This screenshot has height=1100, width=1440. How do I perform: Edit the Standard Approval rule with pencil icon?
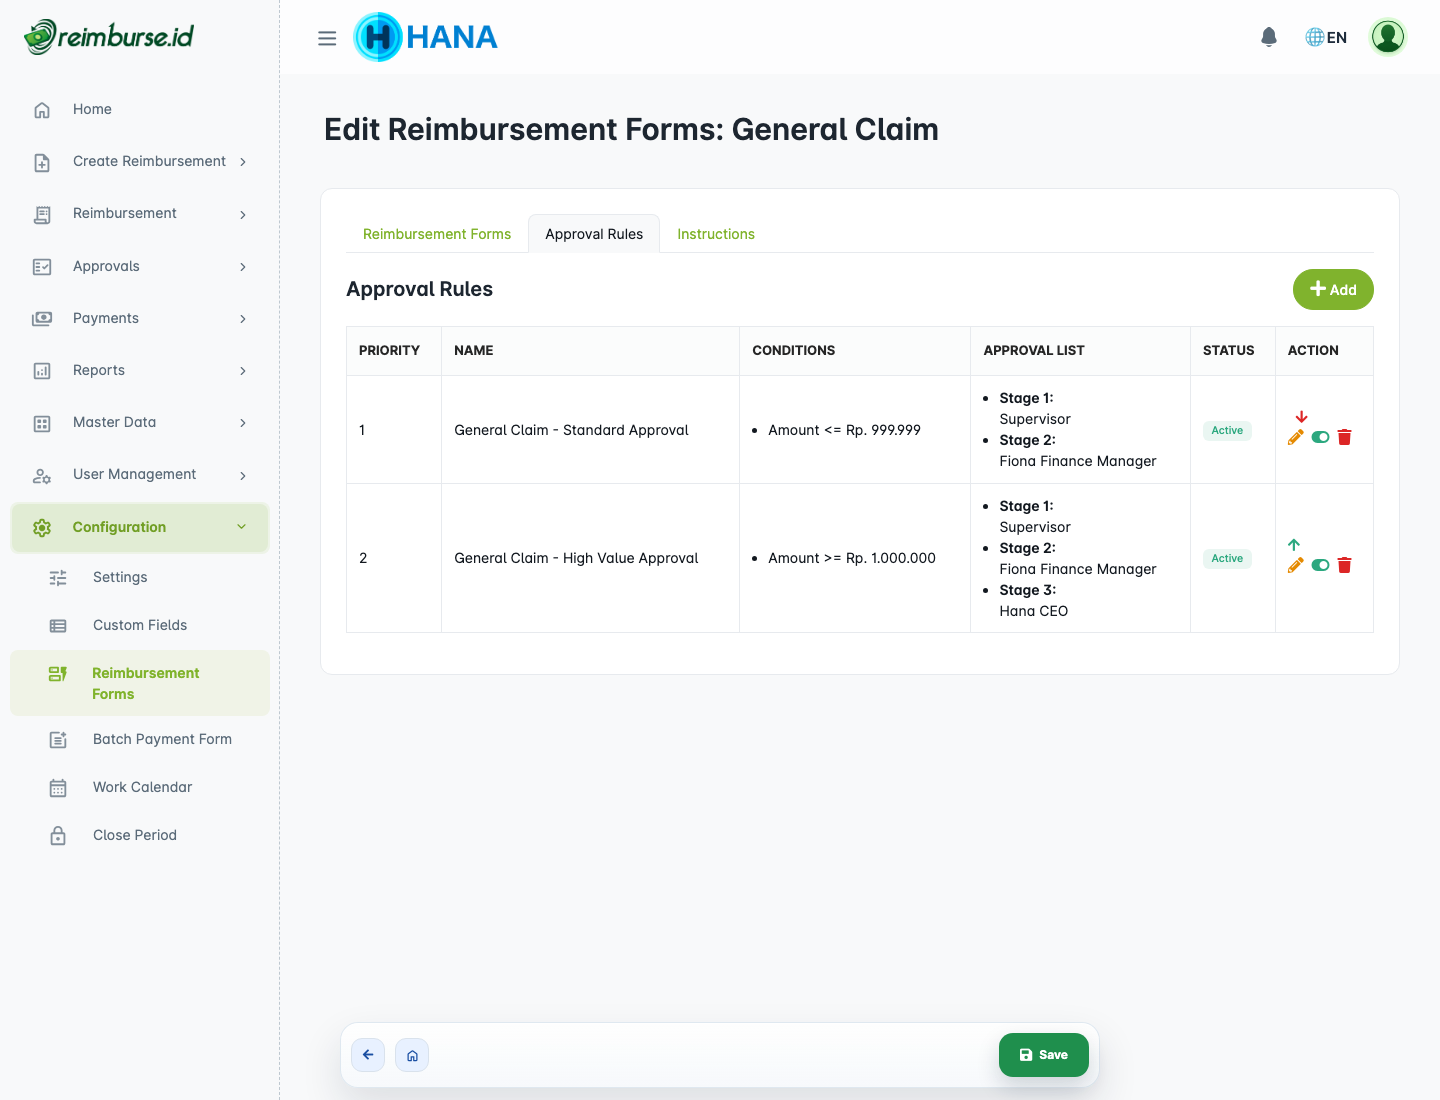1295,437
